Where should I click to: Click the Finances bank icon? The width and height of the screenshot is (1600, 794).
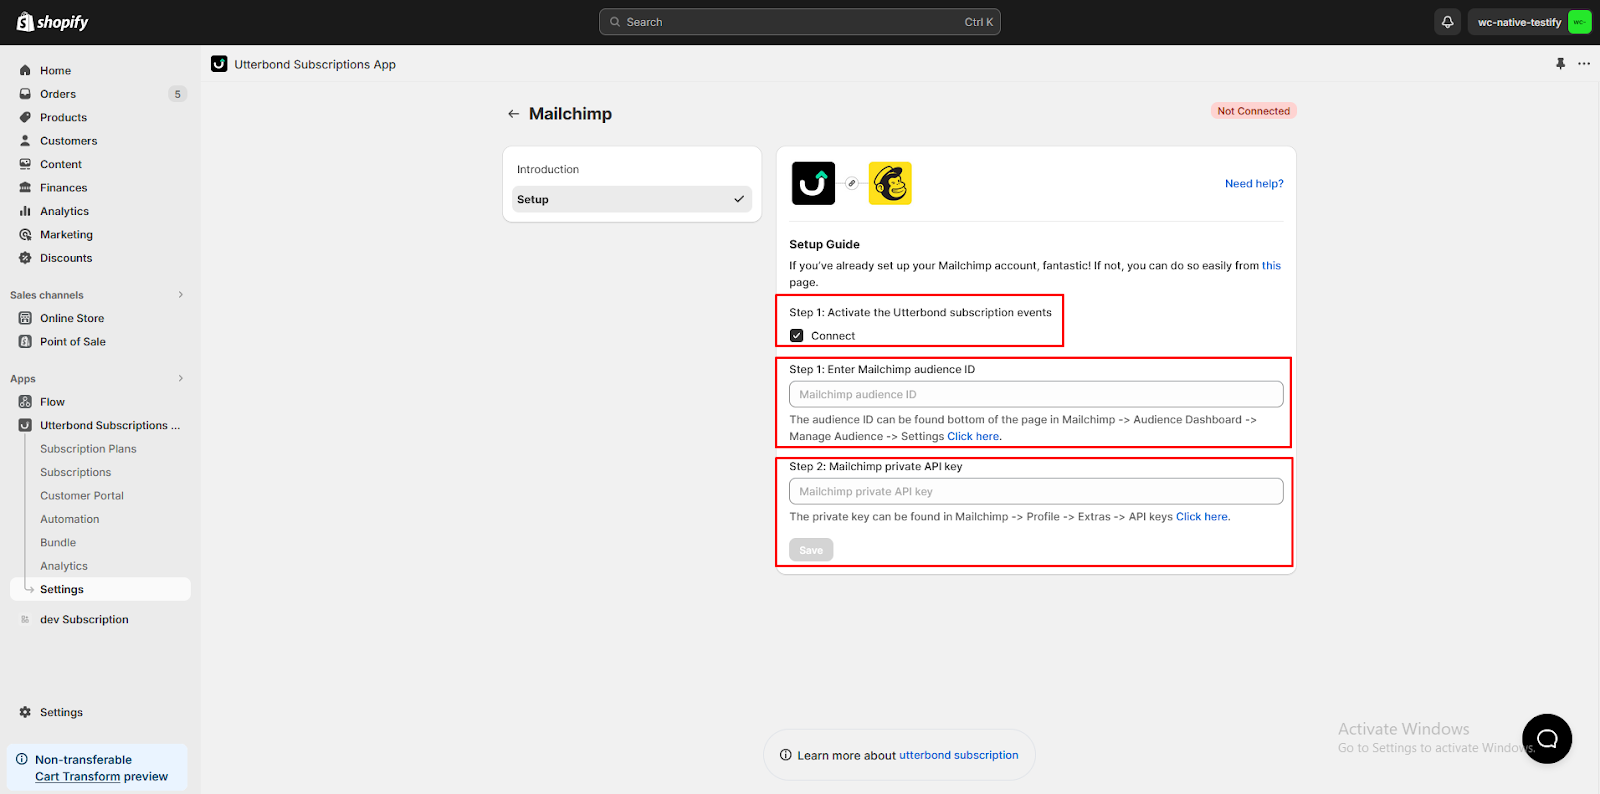tap(25, 188)
